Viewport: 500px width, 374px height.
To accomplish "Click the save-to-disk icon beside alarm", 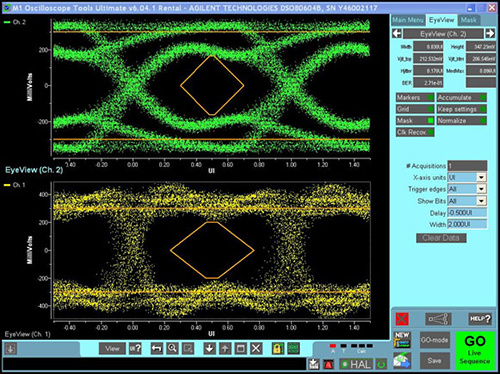I will 314,364.
